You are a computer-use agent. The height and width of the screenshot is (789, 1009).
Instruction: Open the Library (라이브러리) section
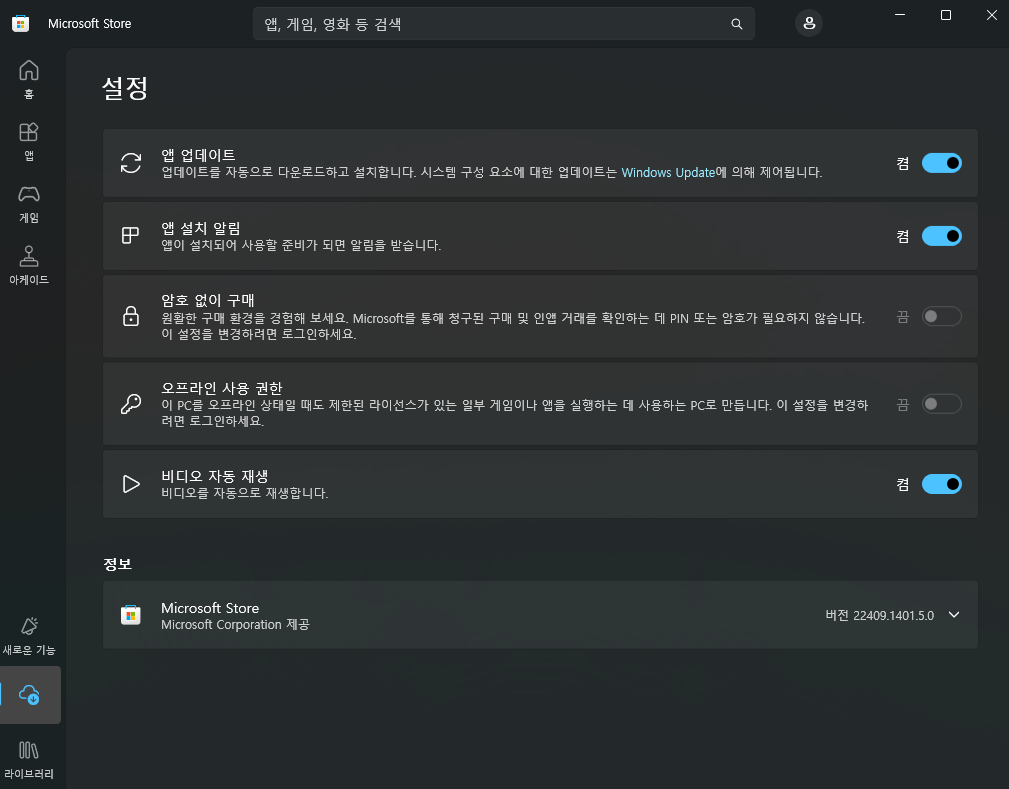29,759
